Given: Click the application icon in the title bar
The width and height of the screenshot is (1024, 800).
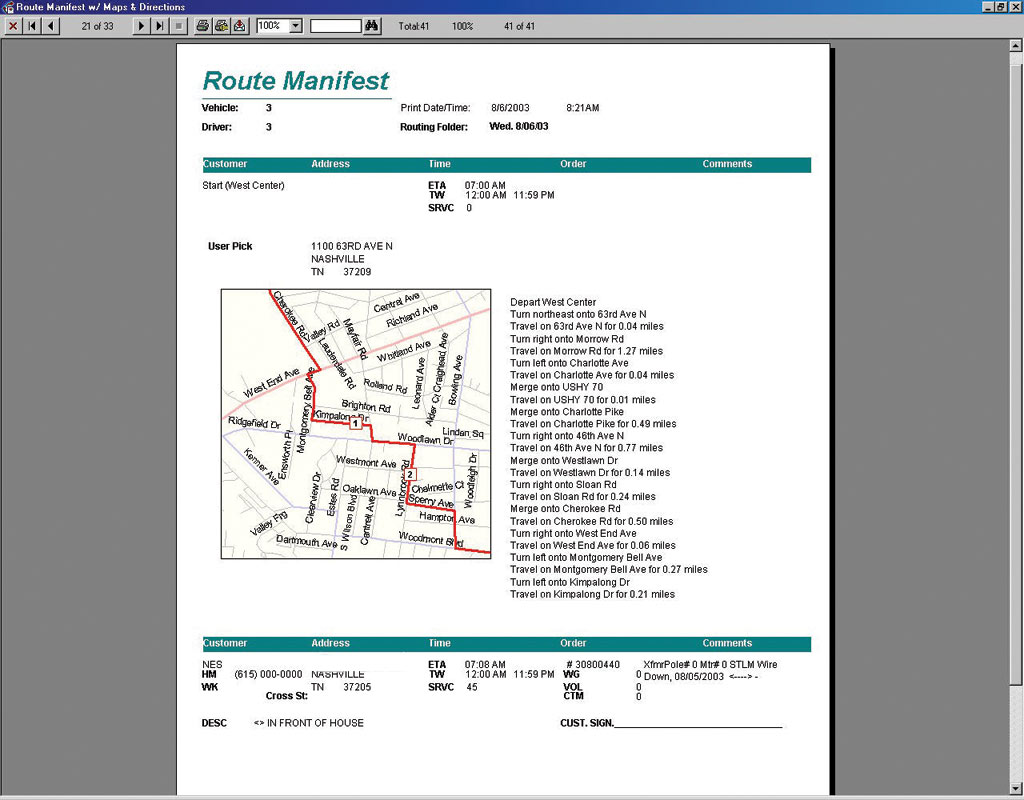Looking at the screenshot, I should [x=7, y=7].
